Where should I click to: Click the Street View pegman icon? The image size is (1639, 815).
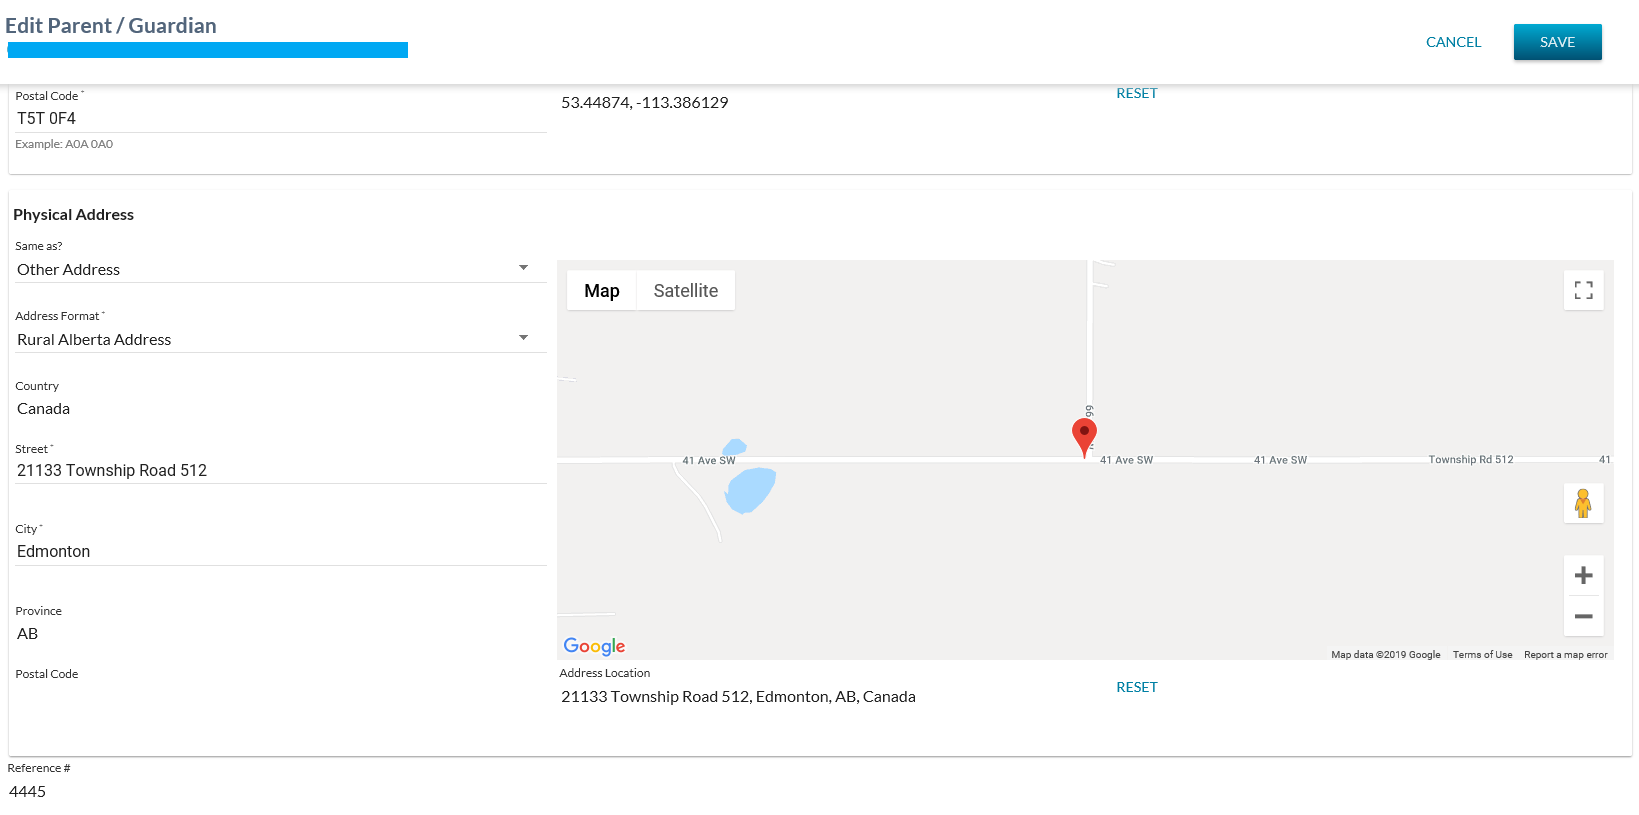[x=1583, y=503]
